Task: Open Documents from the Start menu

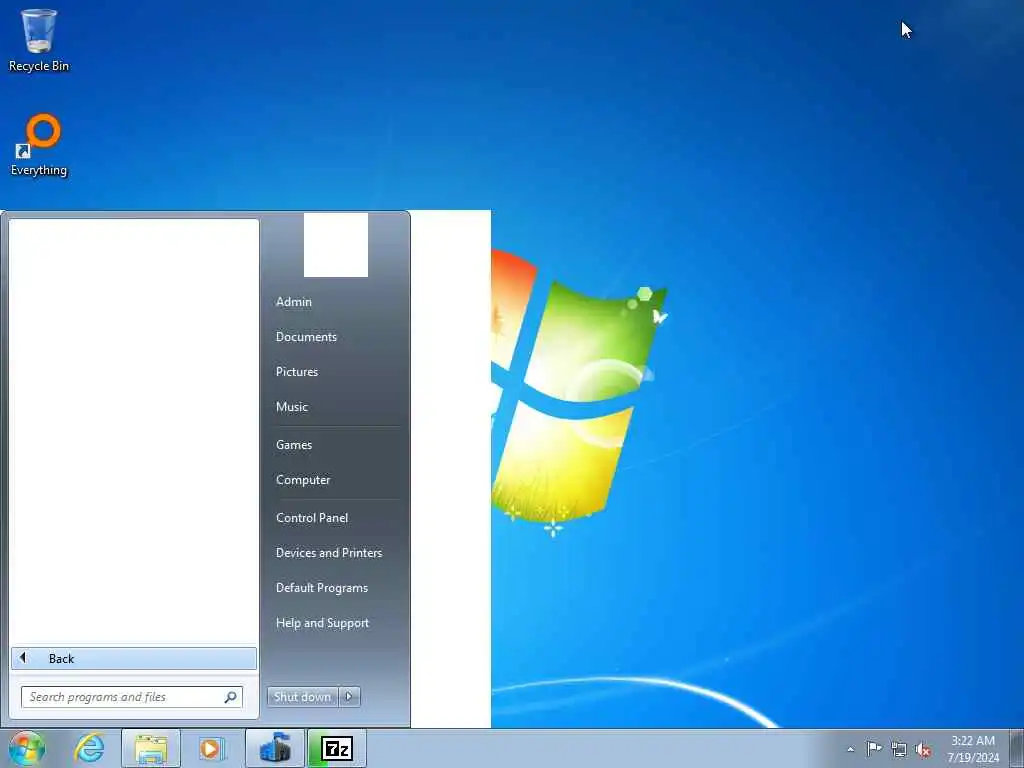Action: point(306,337)
